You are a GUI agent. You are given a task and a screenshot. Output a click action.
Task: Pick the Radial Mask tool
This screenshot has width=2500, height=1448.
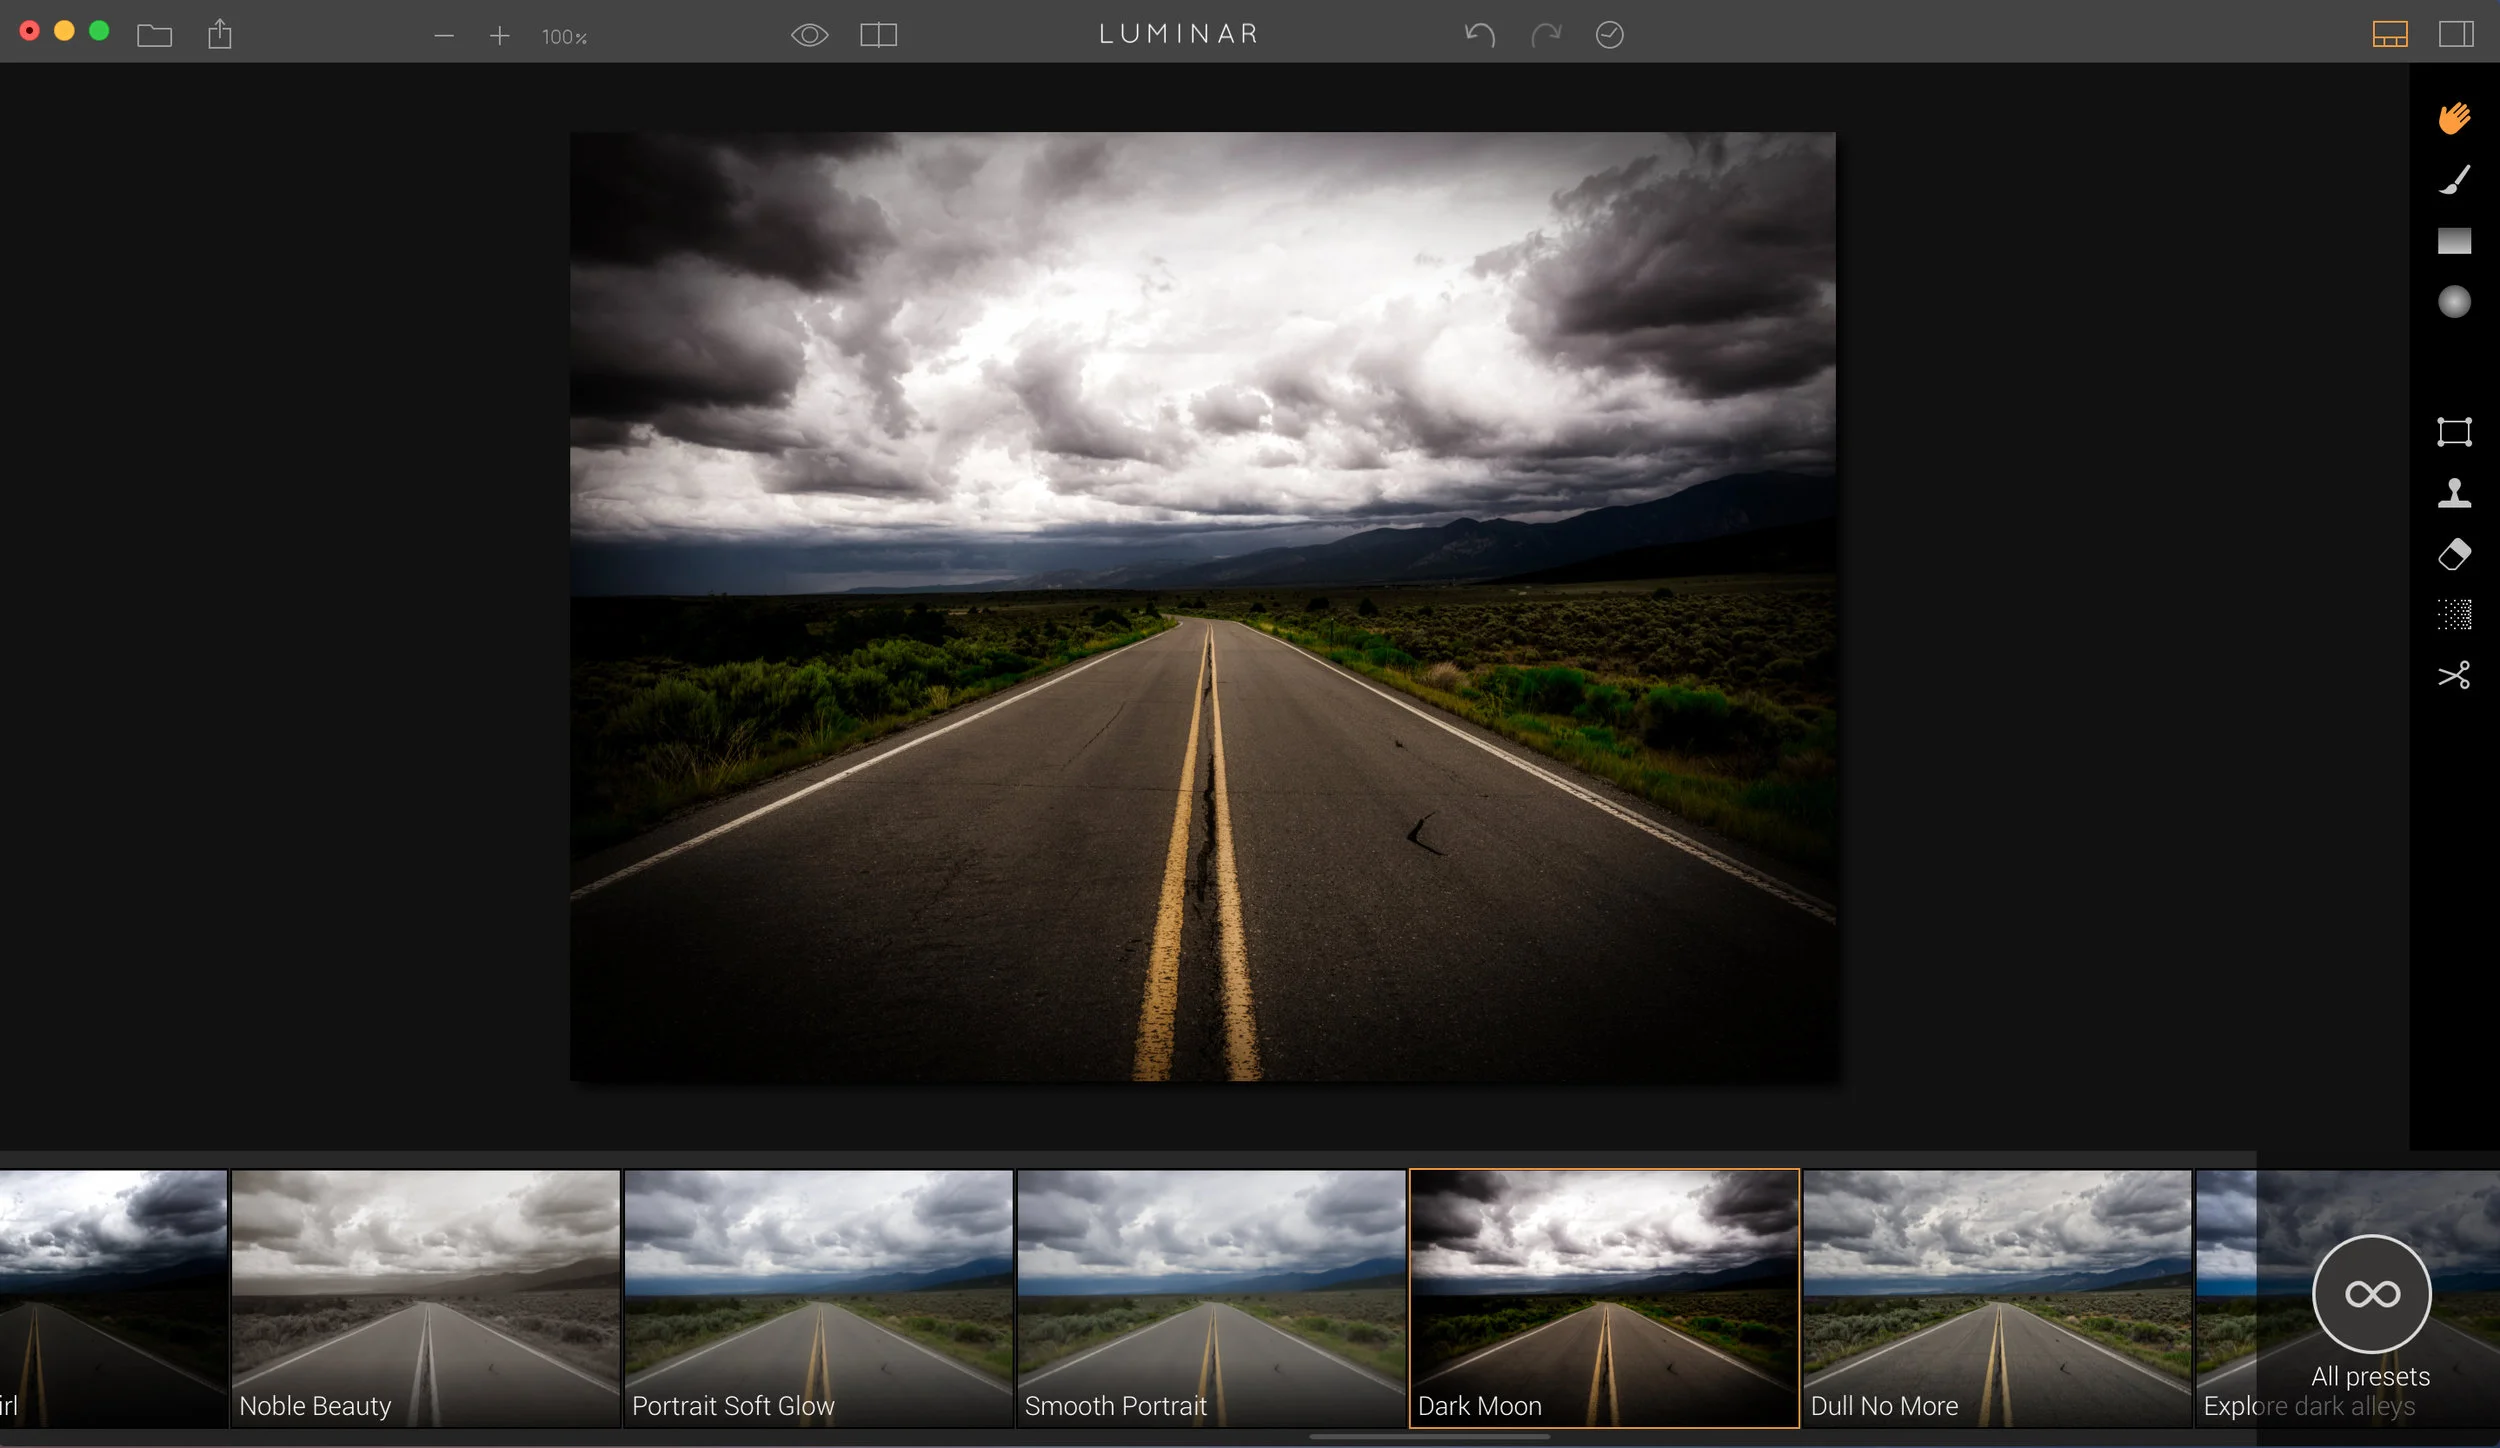tap(2454, 302)
